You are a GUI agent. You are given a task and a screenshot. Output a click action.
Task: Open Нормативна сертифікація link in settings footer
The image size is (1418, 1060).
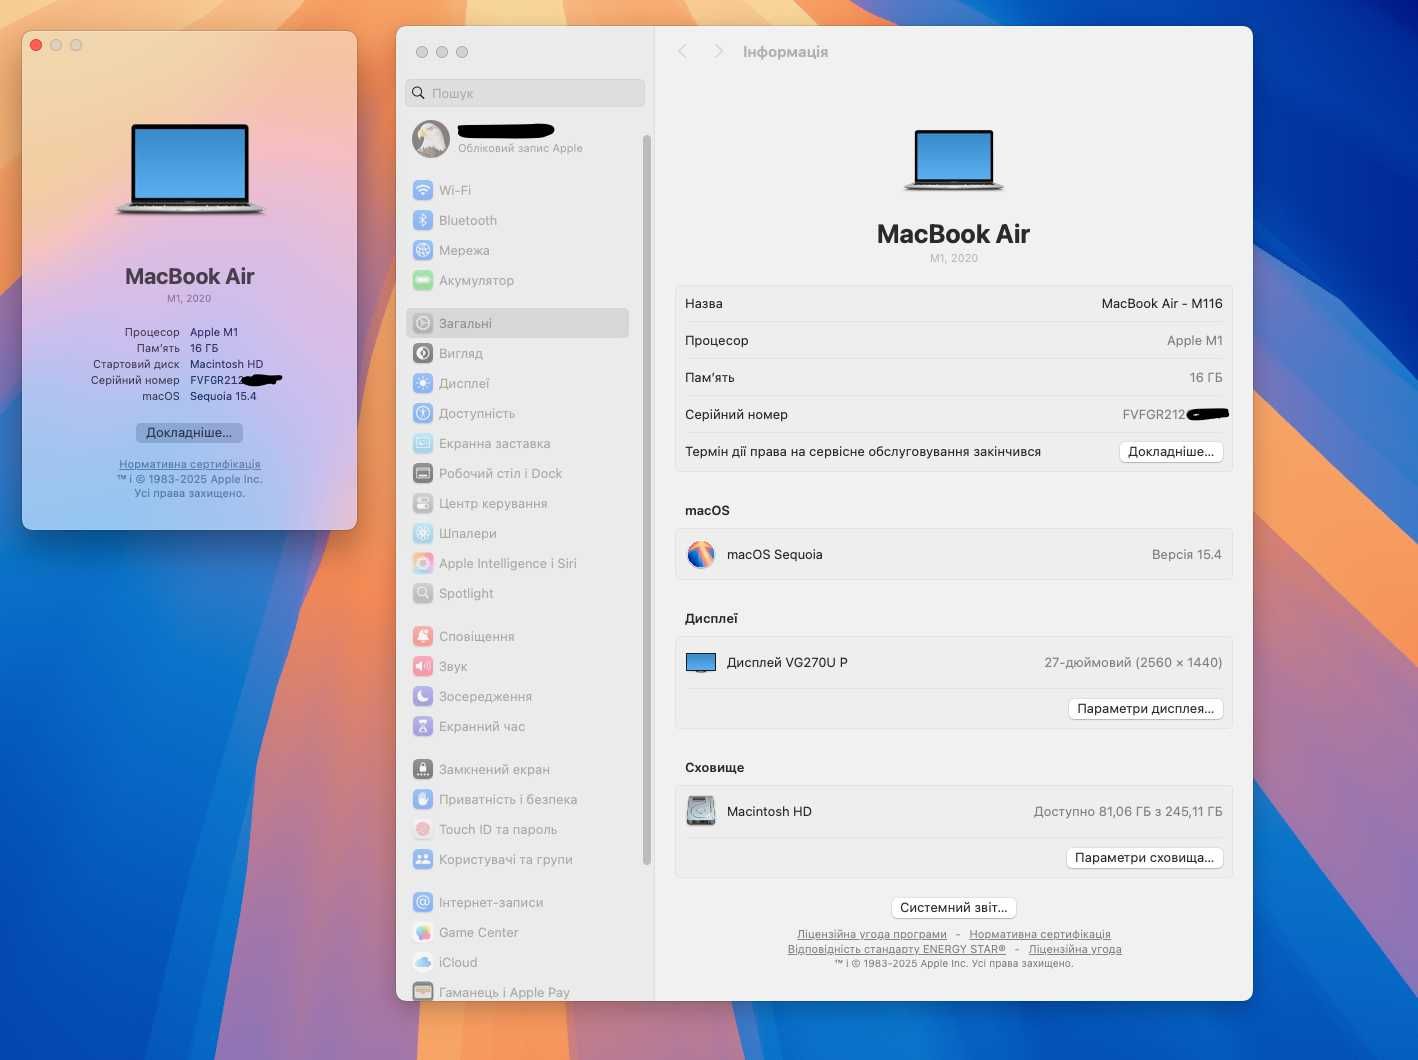(x=1040, y=934)
